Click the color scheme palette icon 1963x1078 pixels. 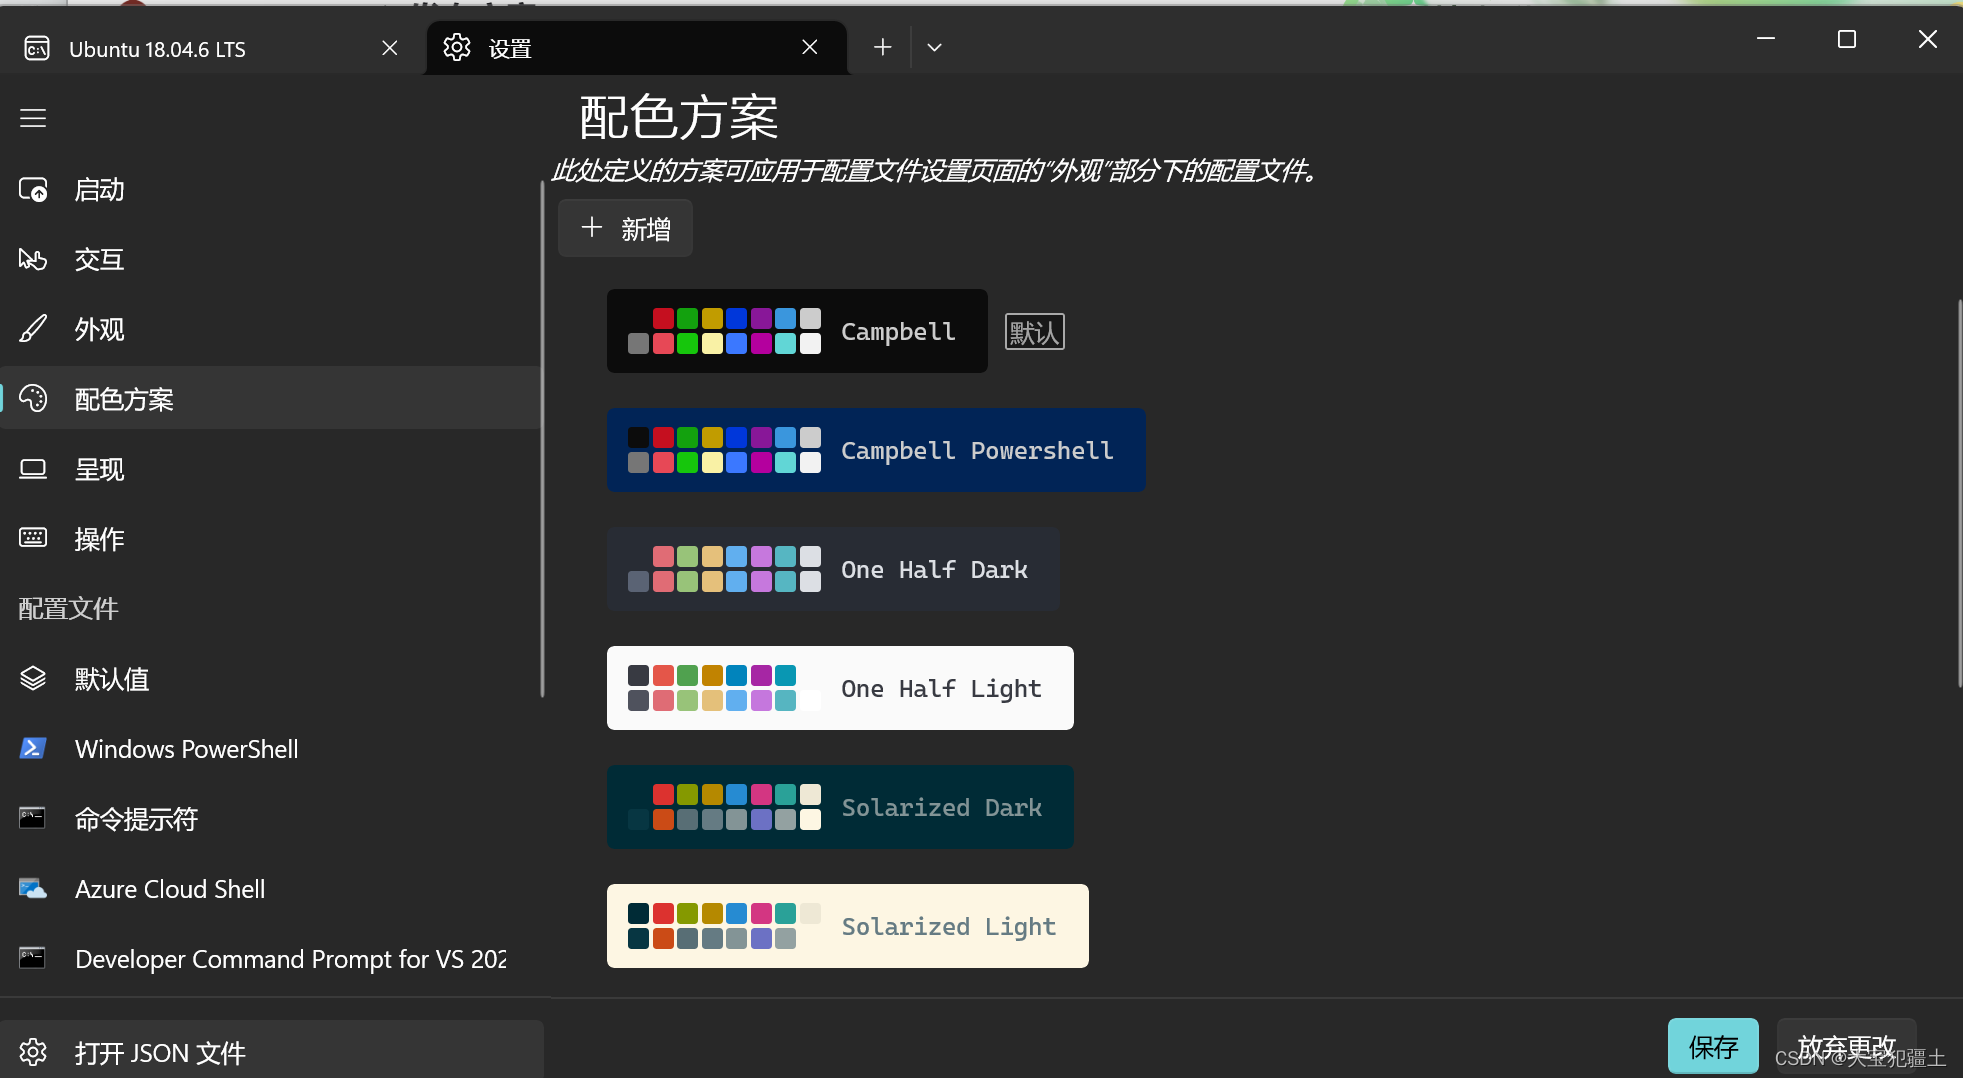[33, 399]
